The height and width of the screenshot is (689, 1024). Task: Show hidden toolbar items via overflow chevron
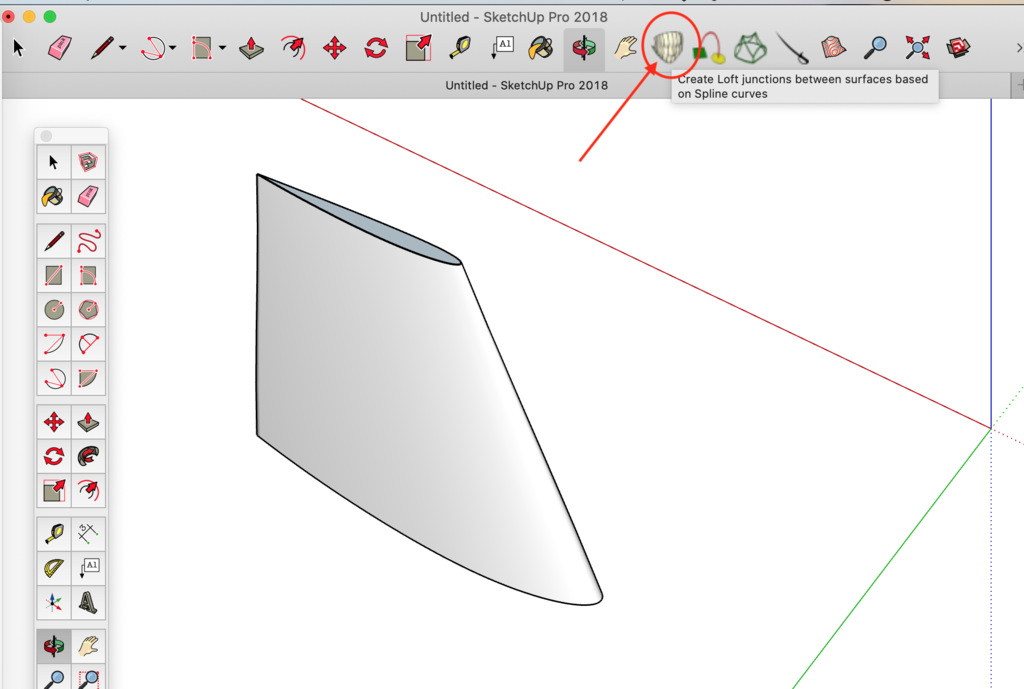click(x=1018, y=48)
